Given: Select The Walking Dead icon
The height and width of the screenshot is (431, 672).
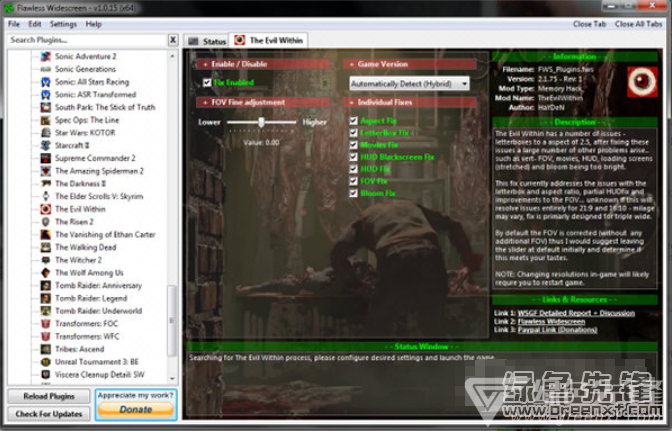Looking at the screenshot, I should coord(46,247).
